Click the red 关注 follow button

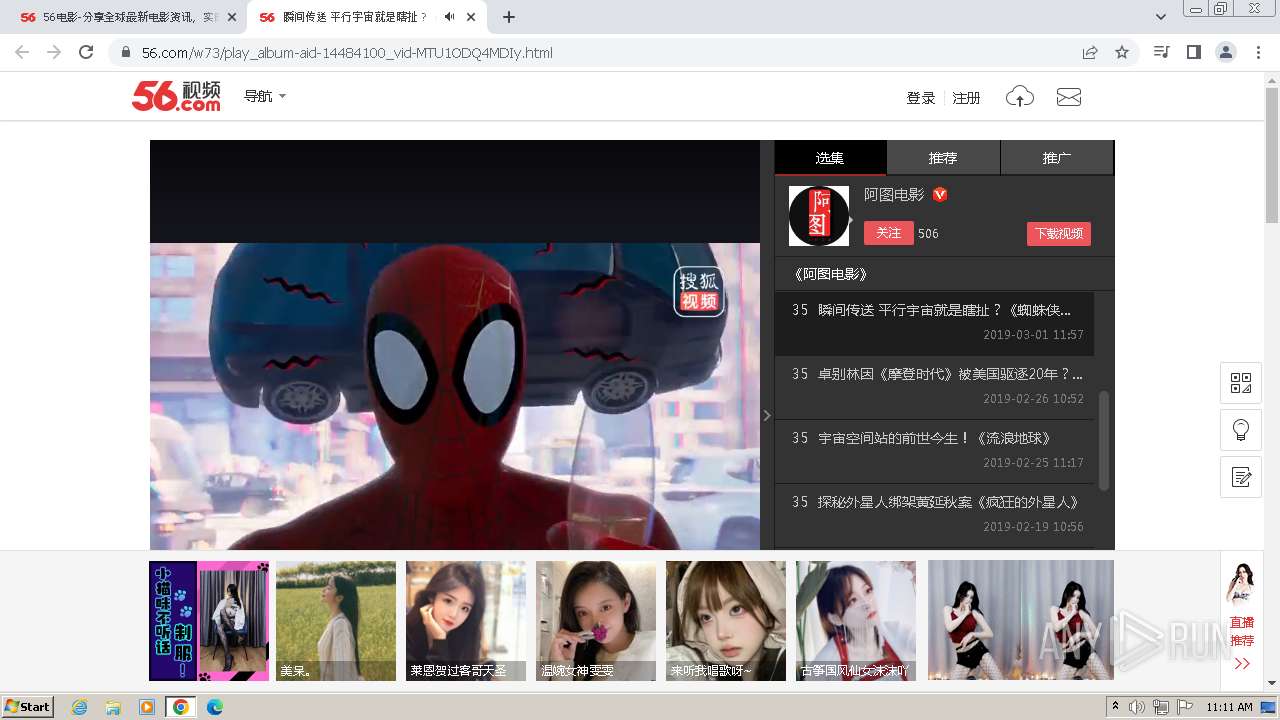[x=889, y=233]
